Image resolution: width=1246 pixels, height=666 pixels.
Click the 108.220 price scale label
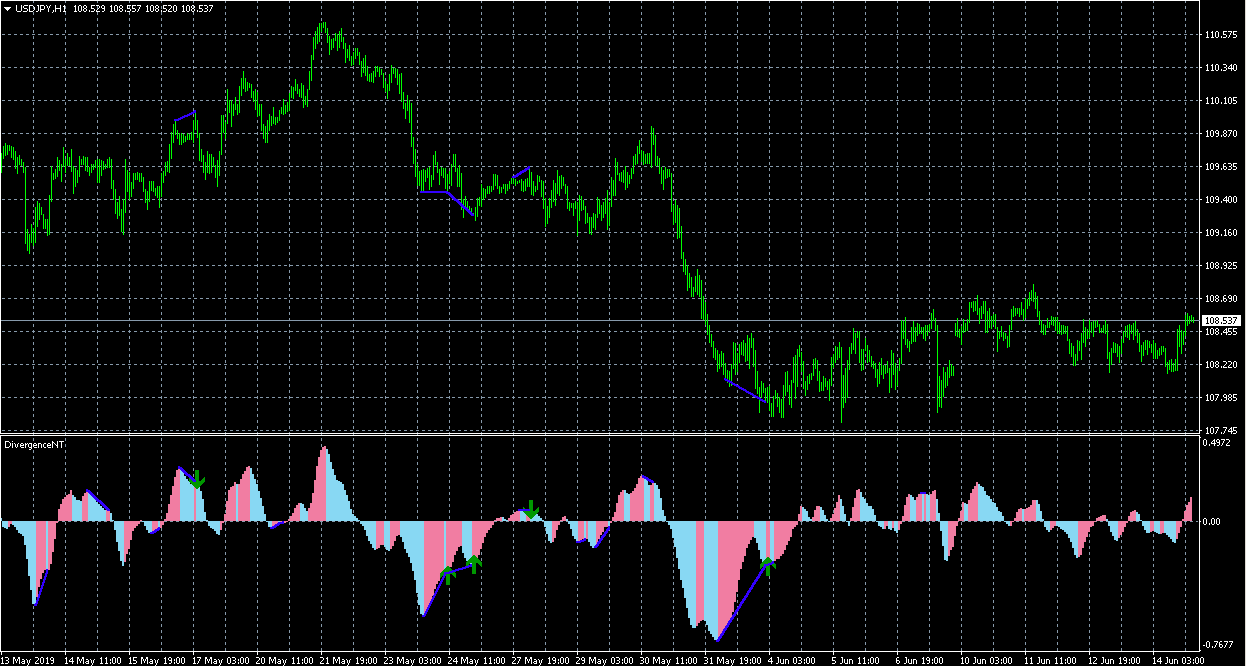[1221, 365]
